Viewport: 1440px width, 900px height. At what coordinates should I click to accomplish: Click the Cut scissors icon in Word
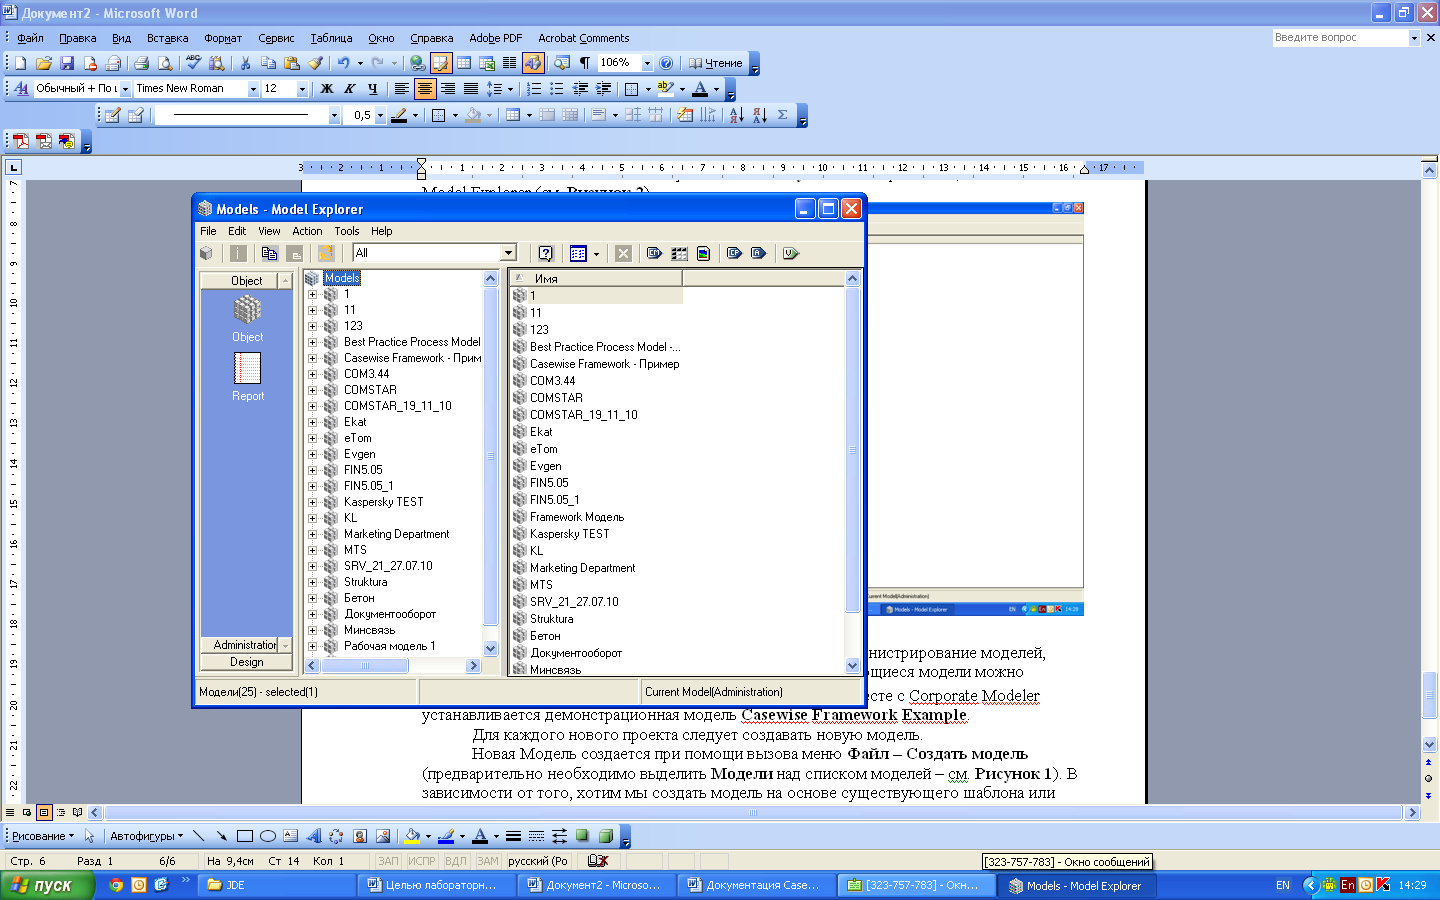[245, 63]
